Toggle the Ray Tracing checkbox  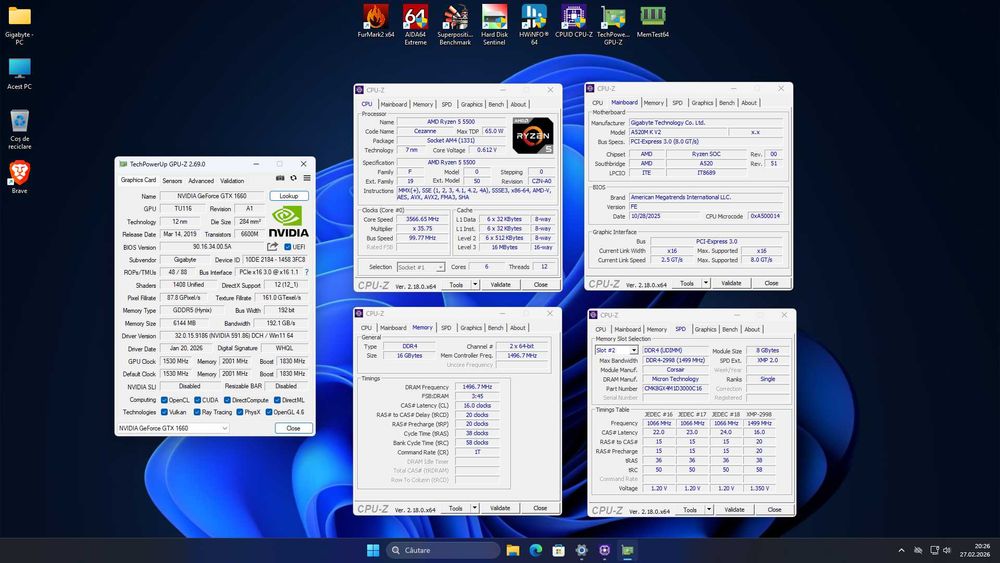click(x=198, y=413)
